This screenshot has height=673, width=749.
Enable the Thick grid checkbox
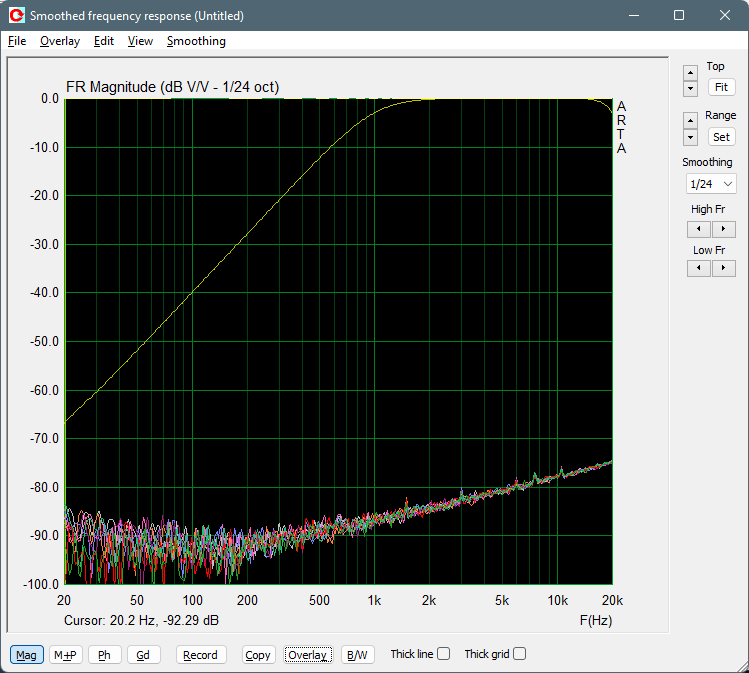click(x=520, y=653)
